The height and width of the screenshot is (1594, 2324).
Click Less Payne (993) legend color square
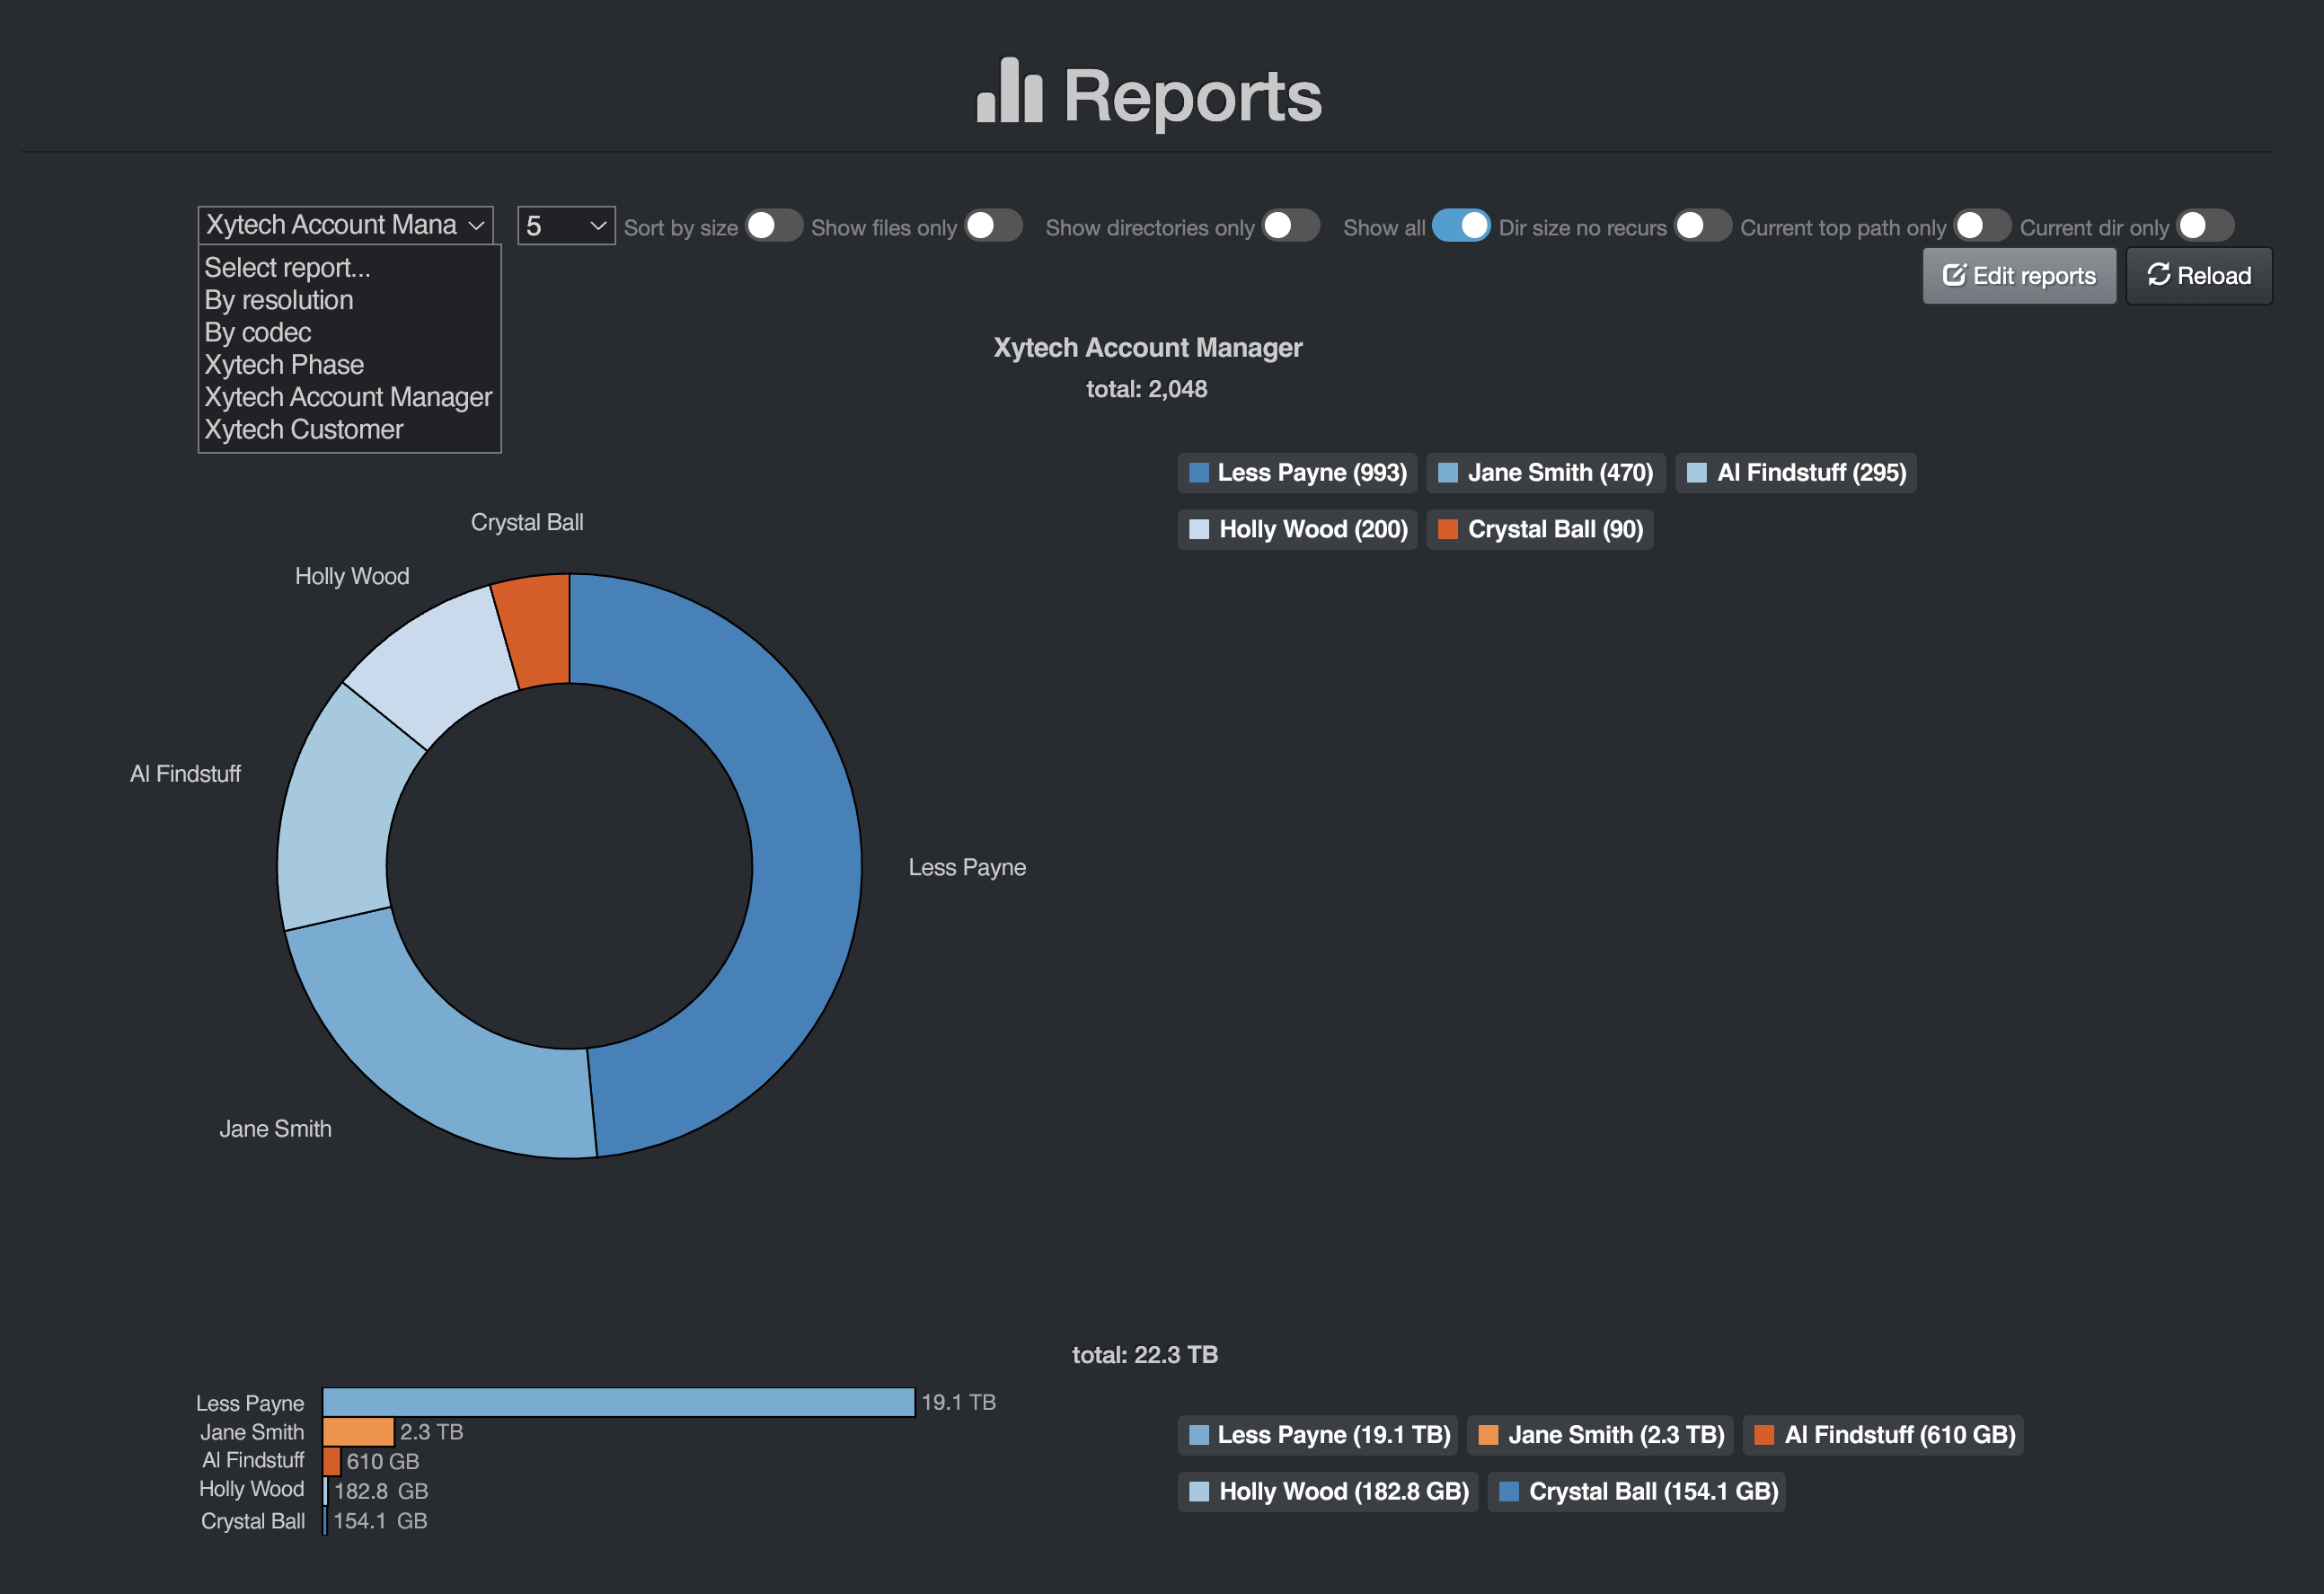(1198, 473)
